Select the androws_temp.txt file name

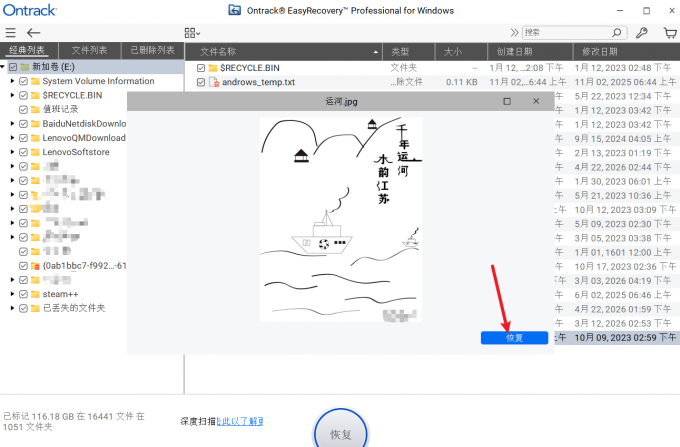pyautogui.click(x=258, y=82)
